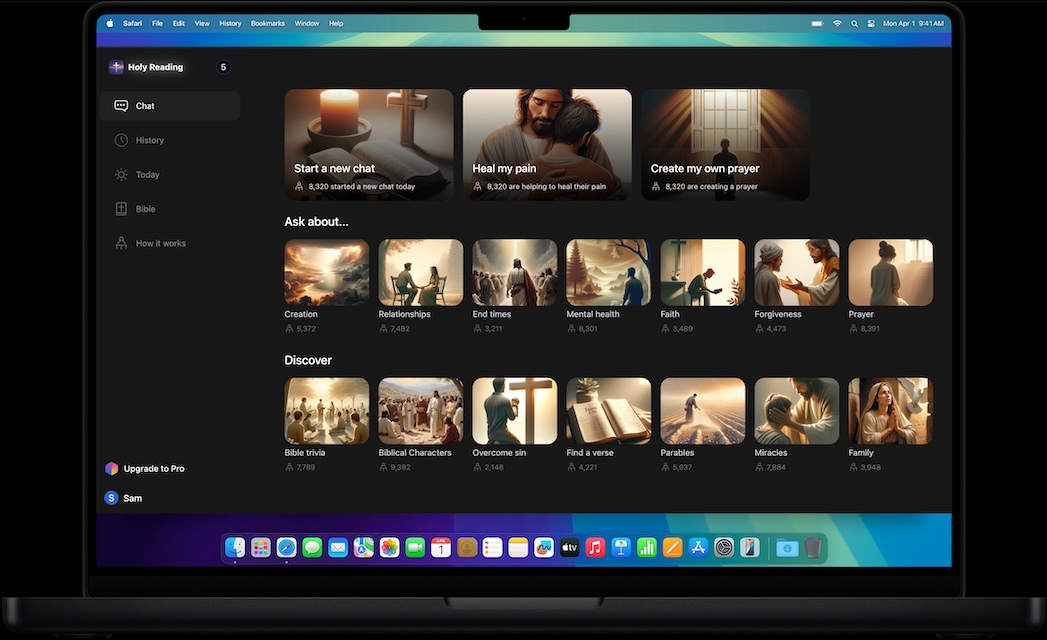Open the History clock icon

point(121,141)
